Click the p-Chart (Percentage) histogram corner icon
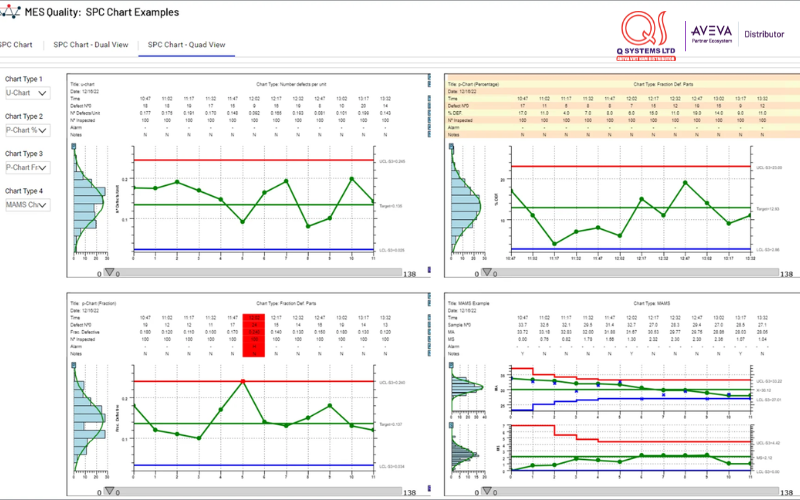 point(451,146)
